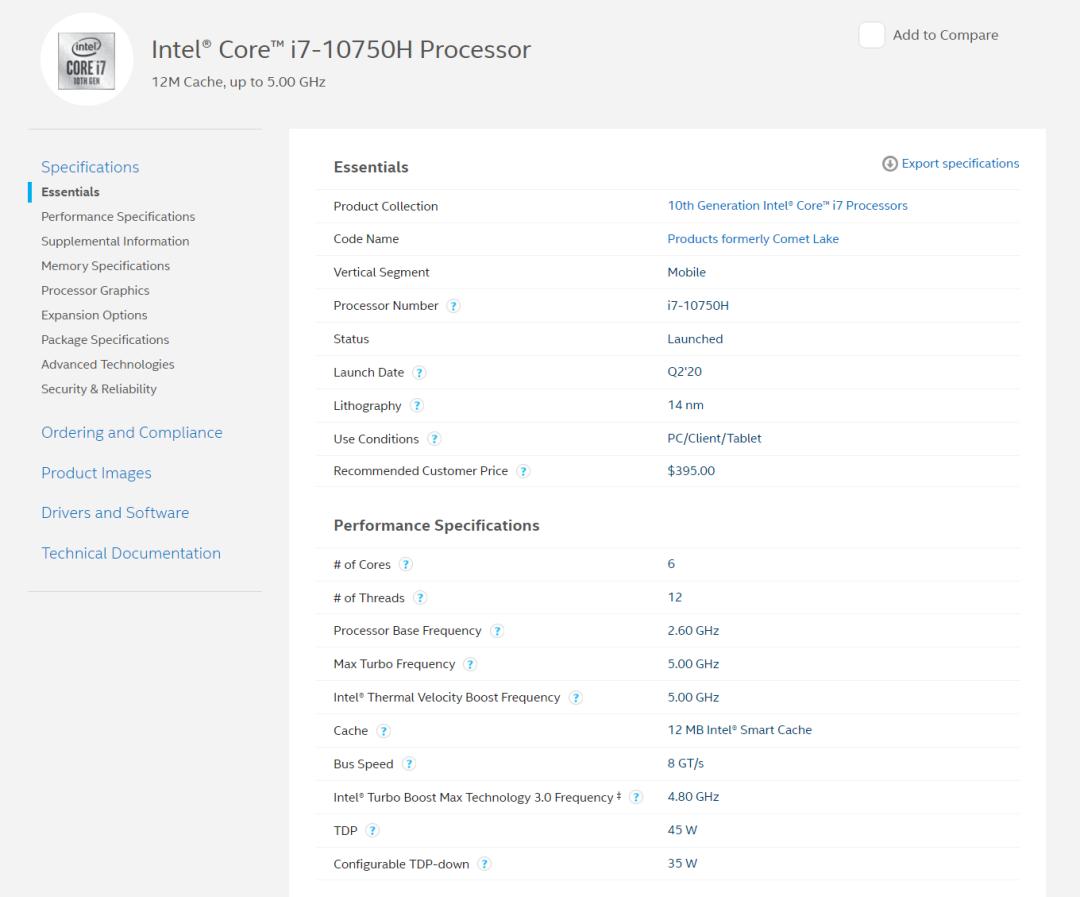Click Export specifications link
Viewport: 1080px width, 897px height.
pos(951,164)
